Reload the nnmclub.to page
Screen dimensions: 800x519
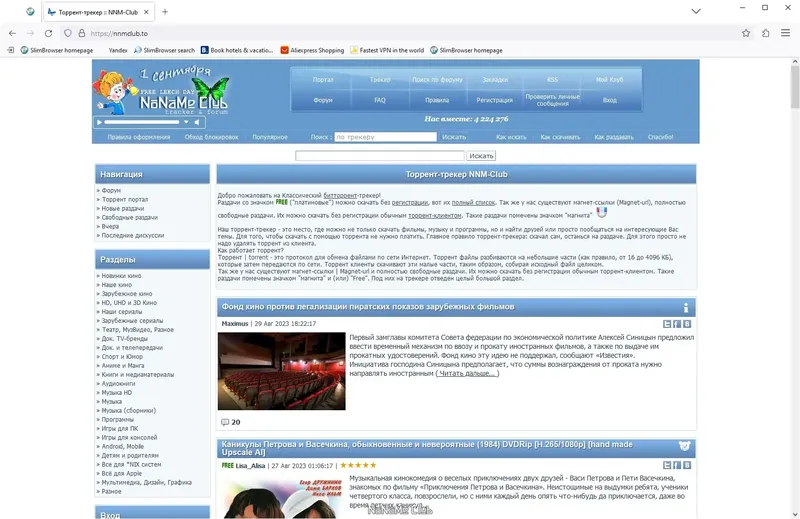pos(48,33)
